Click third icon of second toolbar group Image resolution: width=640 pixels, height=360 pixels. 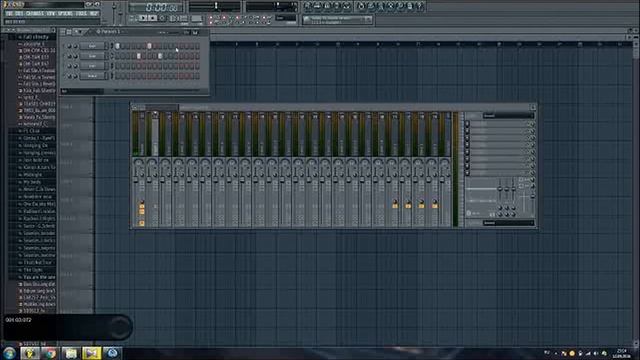tap(380, 6)
